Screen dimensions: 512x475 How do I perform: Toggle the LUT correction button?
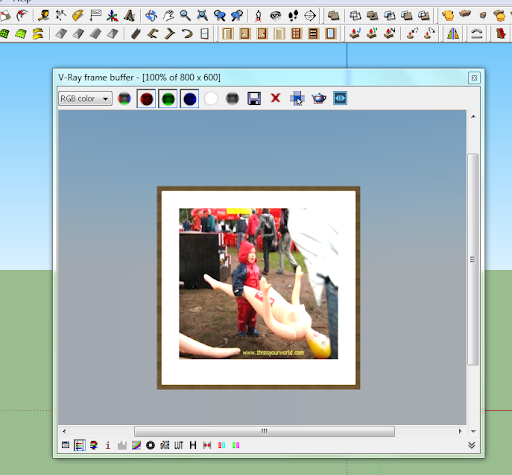[178, 445]
